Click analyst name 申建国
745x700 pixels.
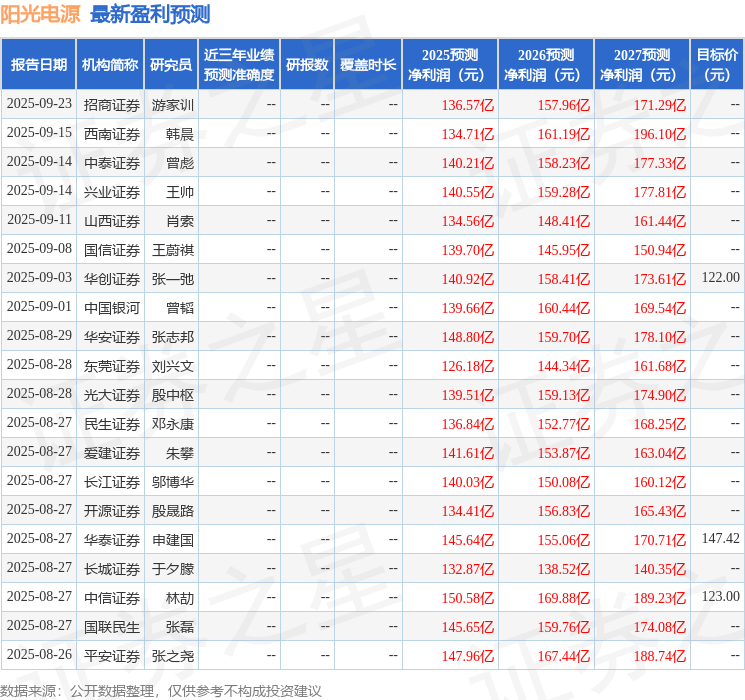coord(173,540)
